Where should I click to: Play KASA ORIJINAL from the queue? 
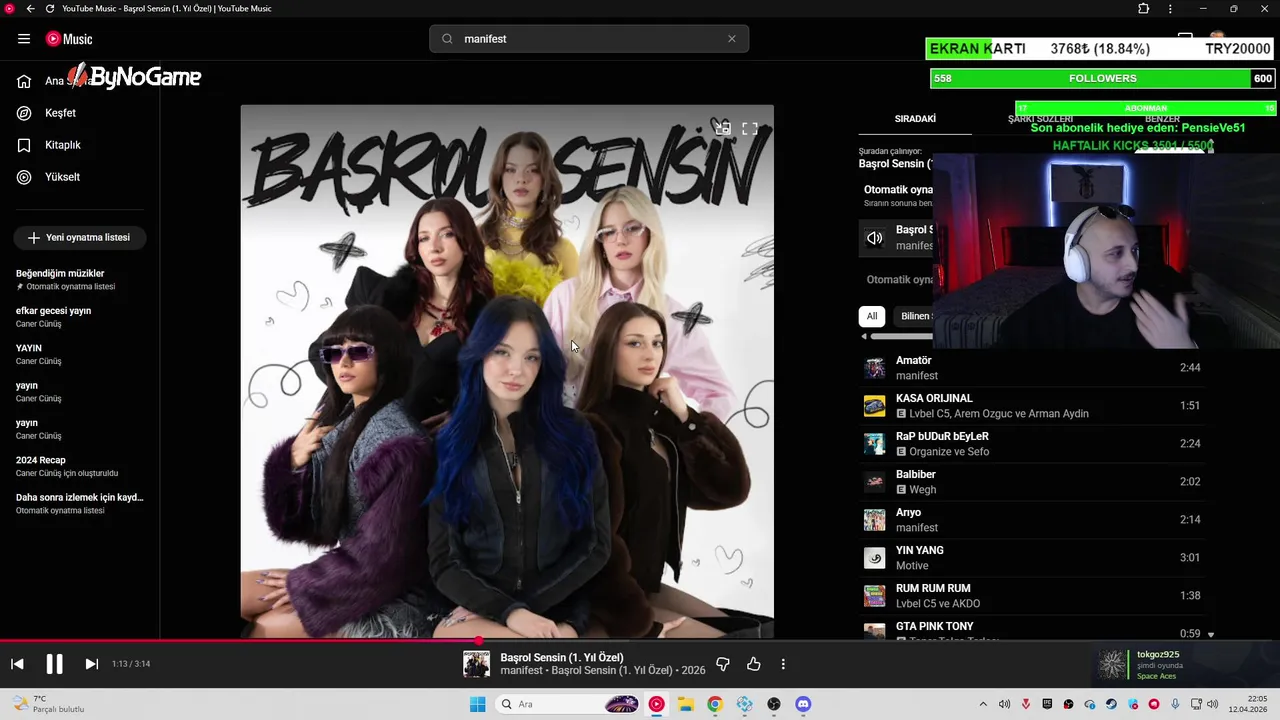point(1033,406)
